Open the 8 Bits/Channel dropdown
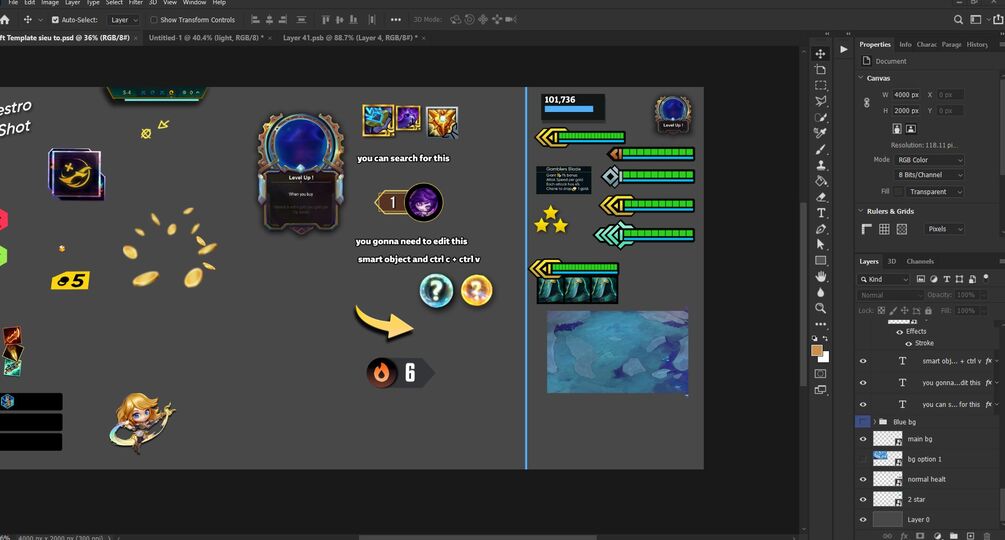 coord(929,175)
